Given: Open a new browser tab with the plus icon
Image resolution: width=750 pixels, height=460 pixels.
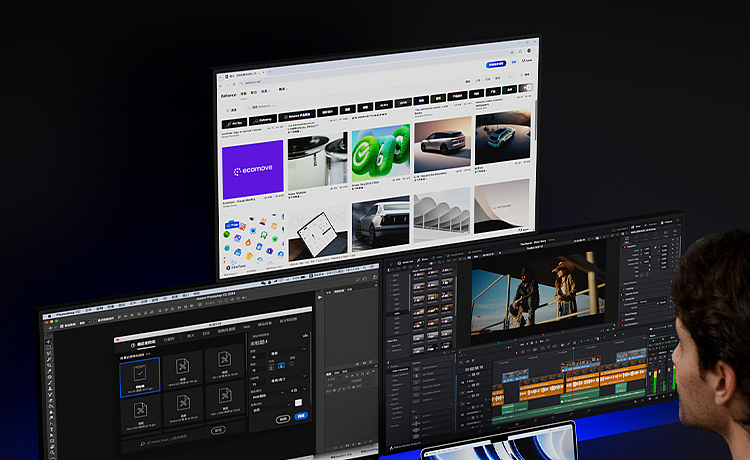Looking at the screenshot, I should [x=270, y=72].
